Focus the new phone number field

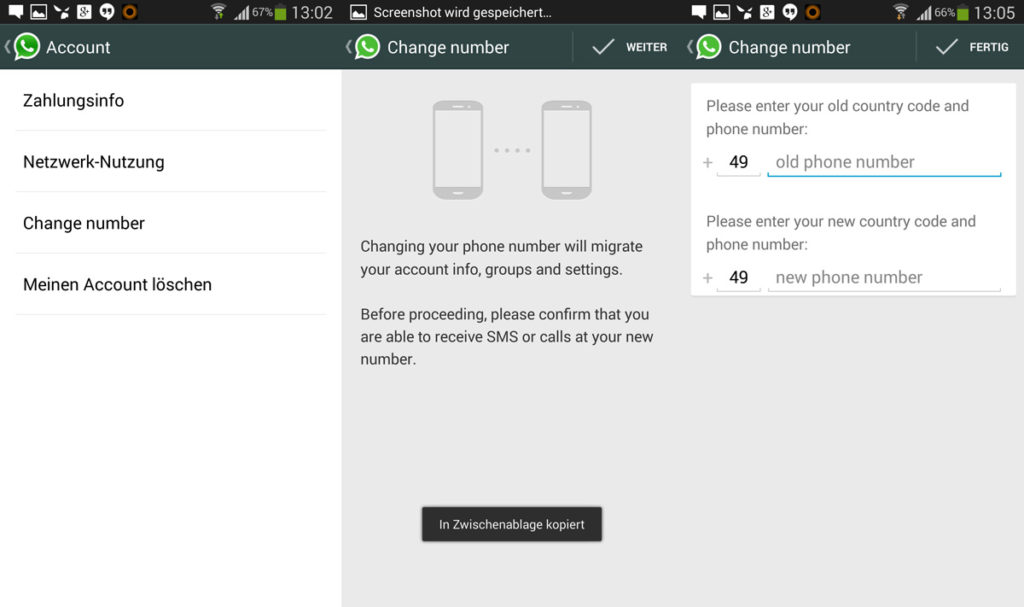(884, 278)
